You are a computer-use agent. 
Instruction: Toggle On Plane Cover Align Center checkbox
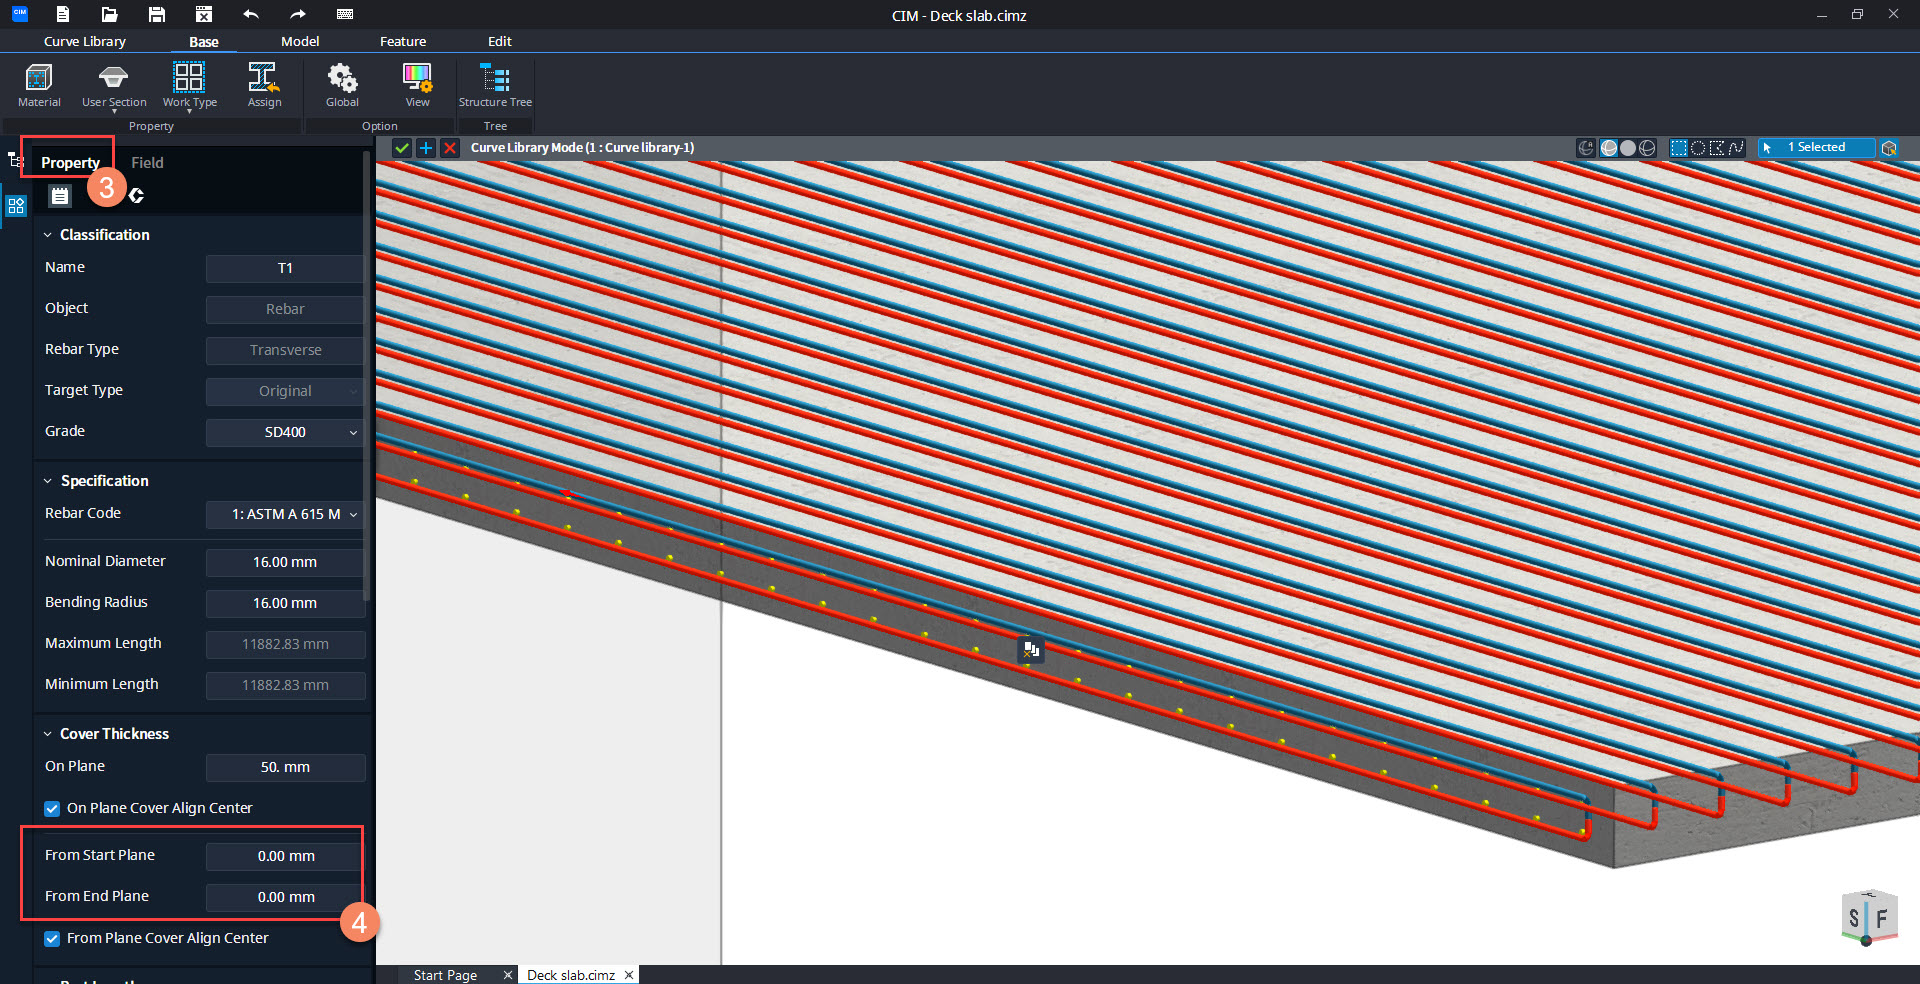click(52, 809)
